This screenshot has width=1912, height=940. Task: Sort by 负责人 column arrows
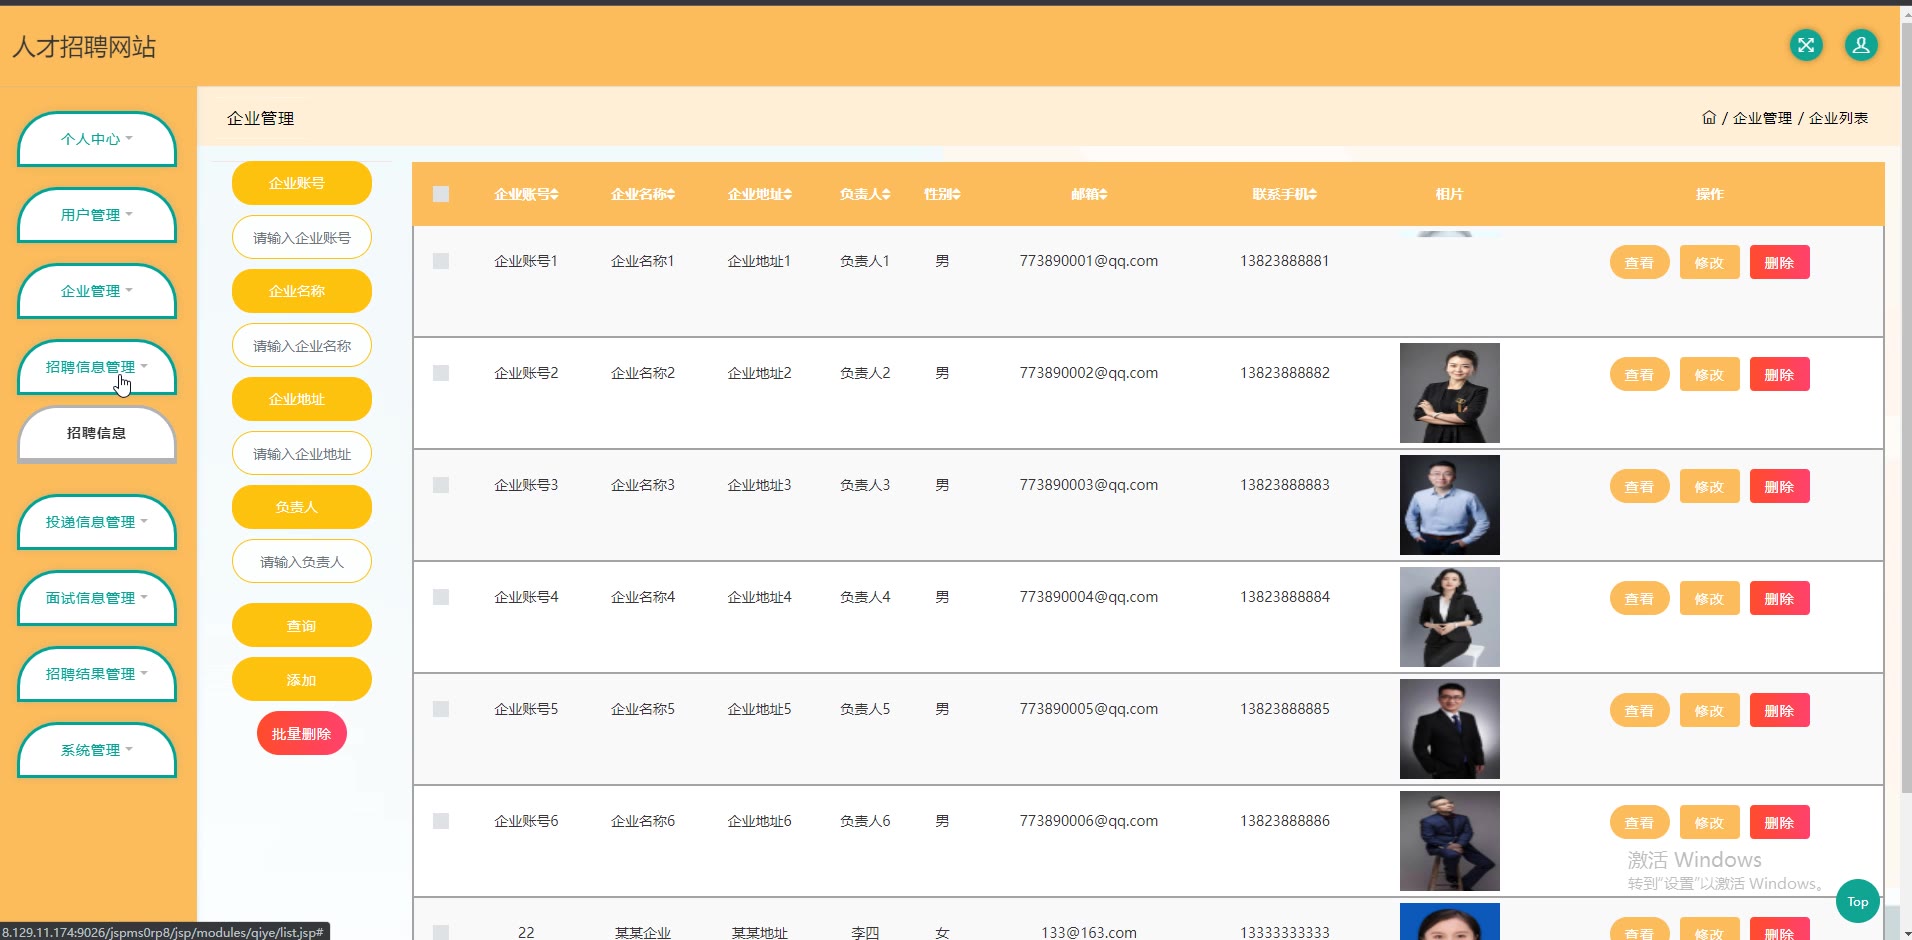coord(886,194)
